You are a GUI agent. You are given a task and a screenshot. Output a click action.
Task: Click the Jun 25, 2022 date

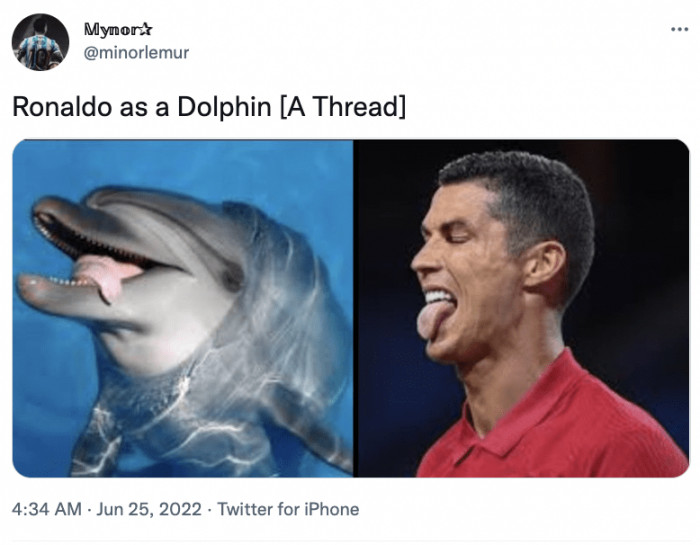pyautogui.click(x=149, y=509)
